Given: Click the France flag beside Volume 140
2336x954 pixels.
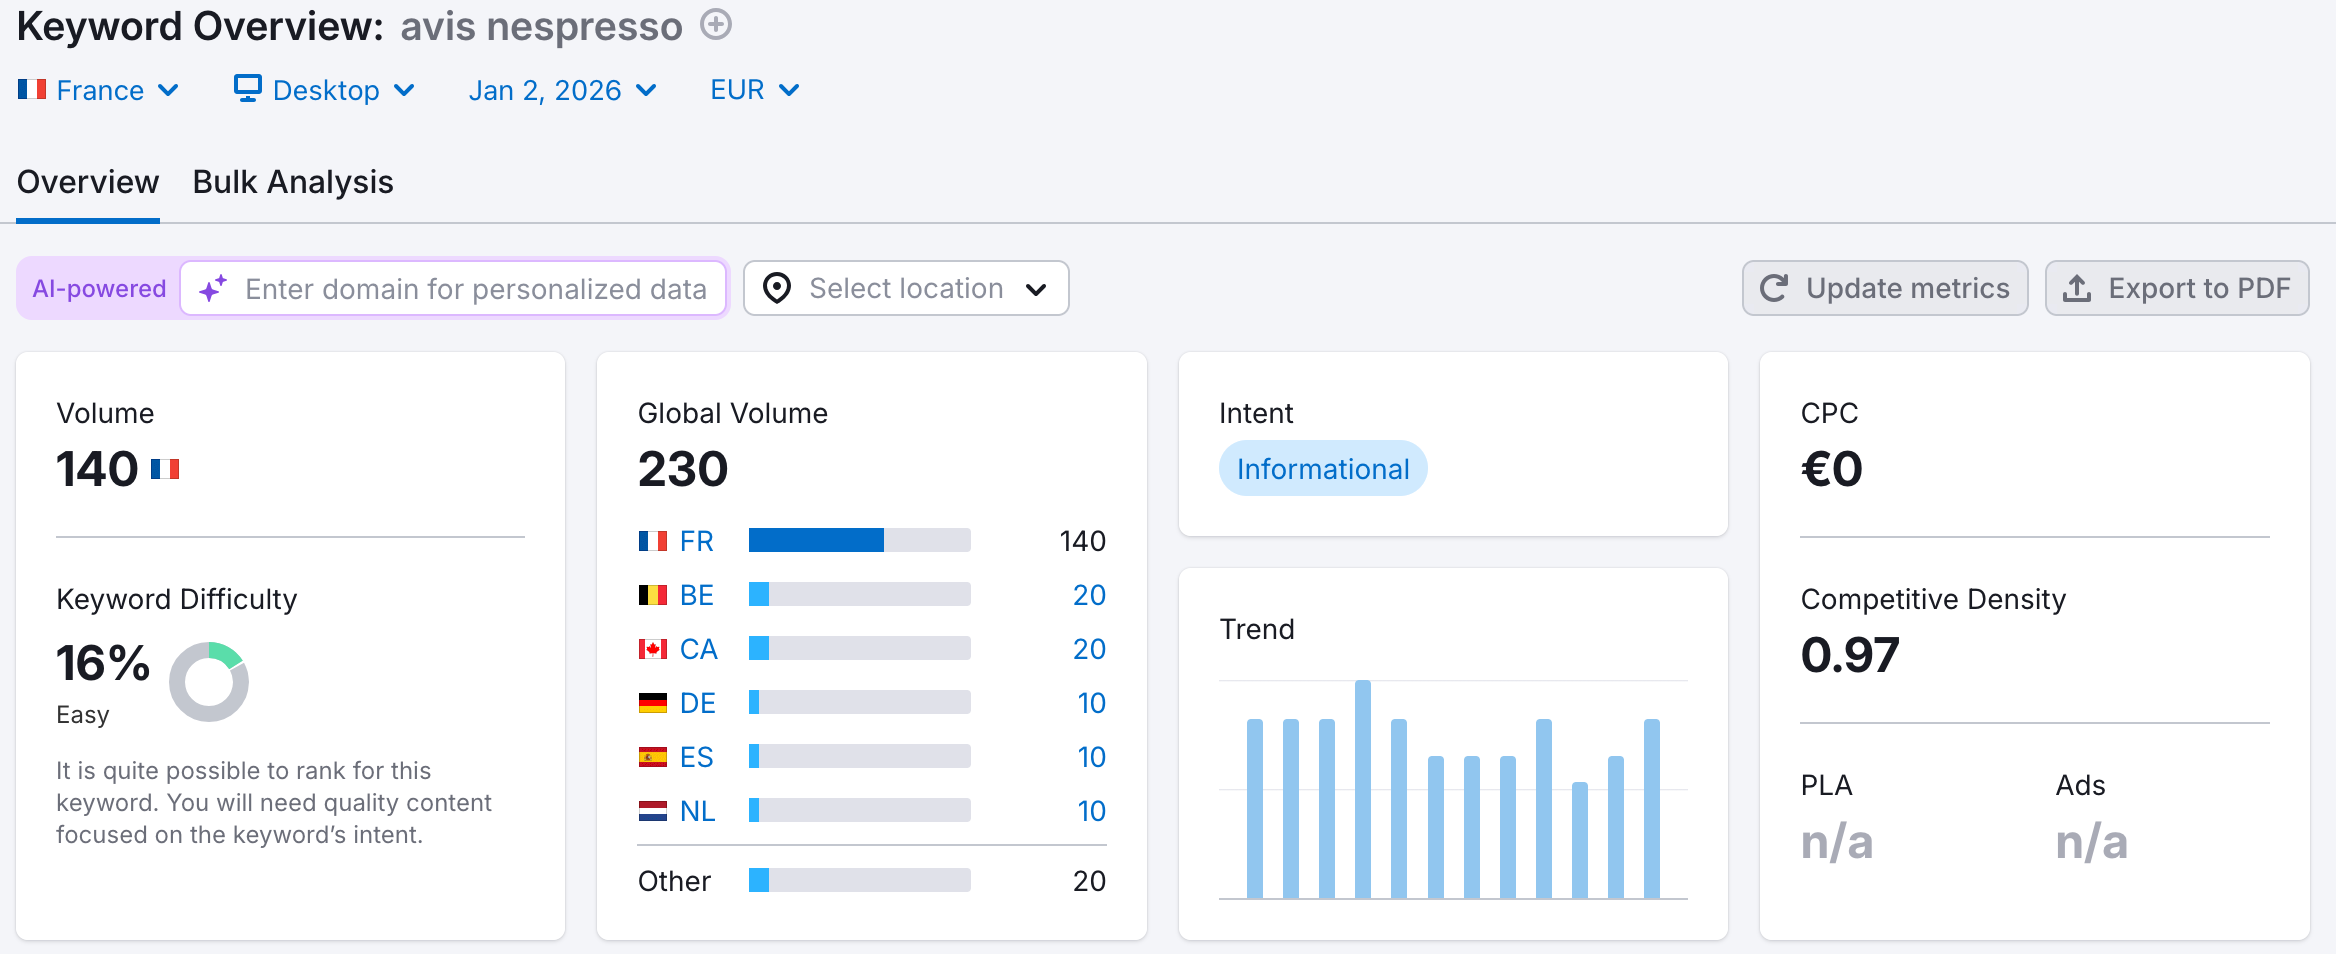Looking at the screenshot, I should click(x=166, y=467).
